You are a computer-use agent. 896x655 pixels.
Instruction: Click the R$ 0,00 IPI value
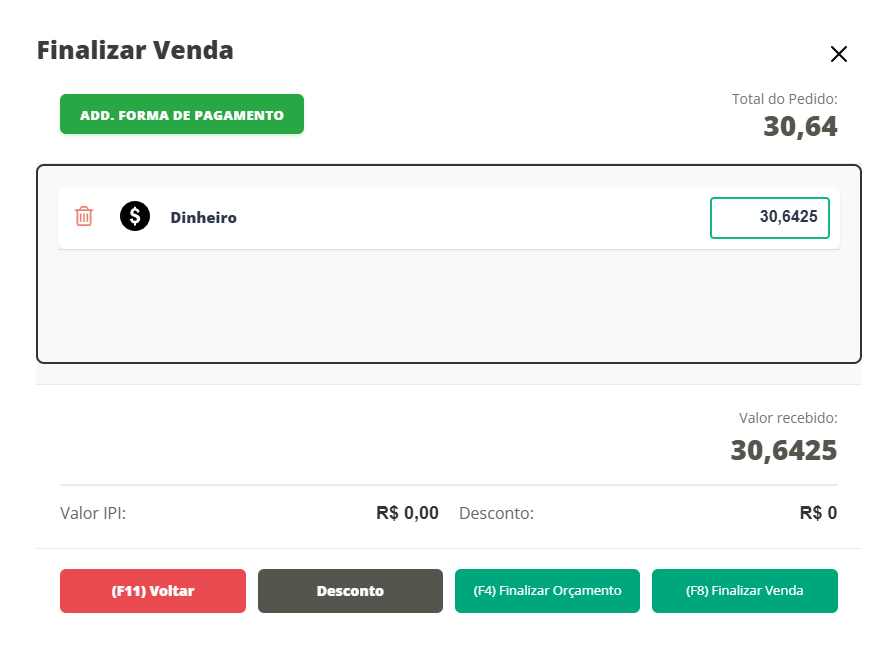pyautogui.click(x=407, y=514)
